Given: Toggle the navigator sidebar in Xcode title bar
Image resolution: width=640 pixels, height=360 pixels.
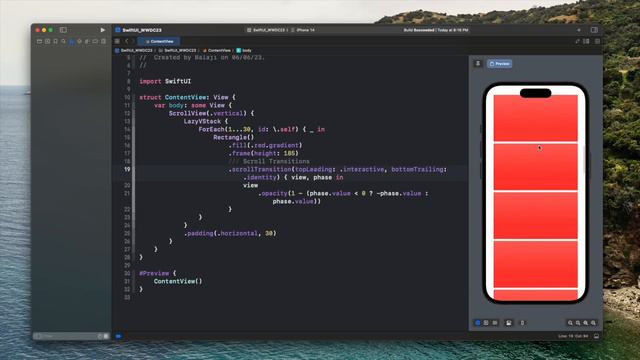Looking at the screenshot, I should [x=63, y=30].
